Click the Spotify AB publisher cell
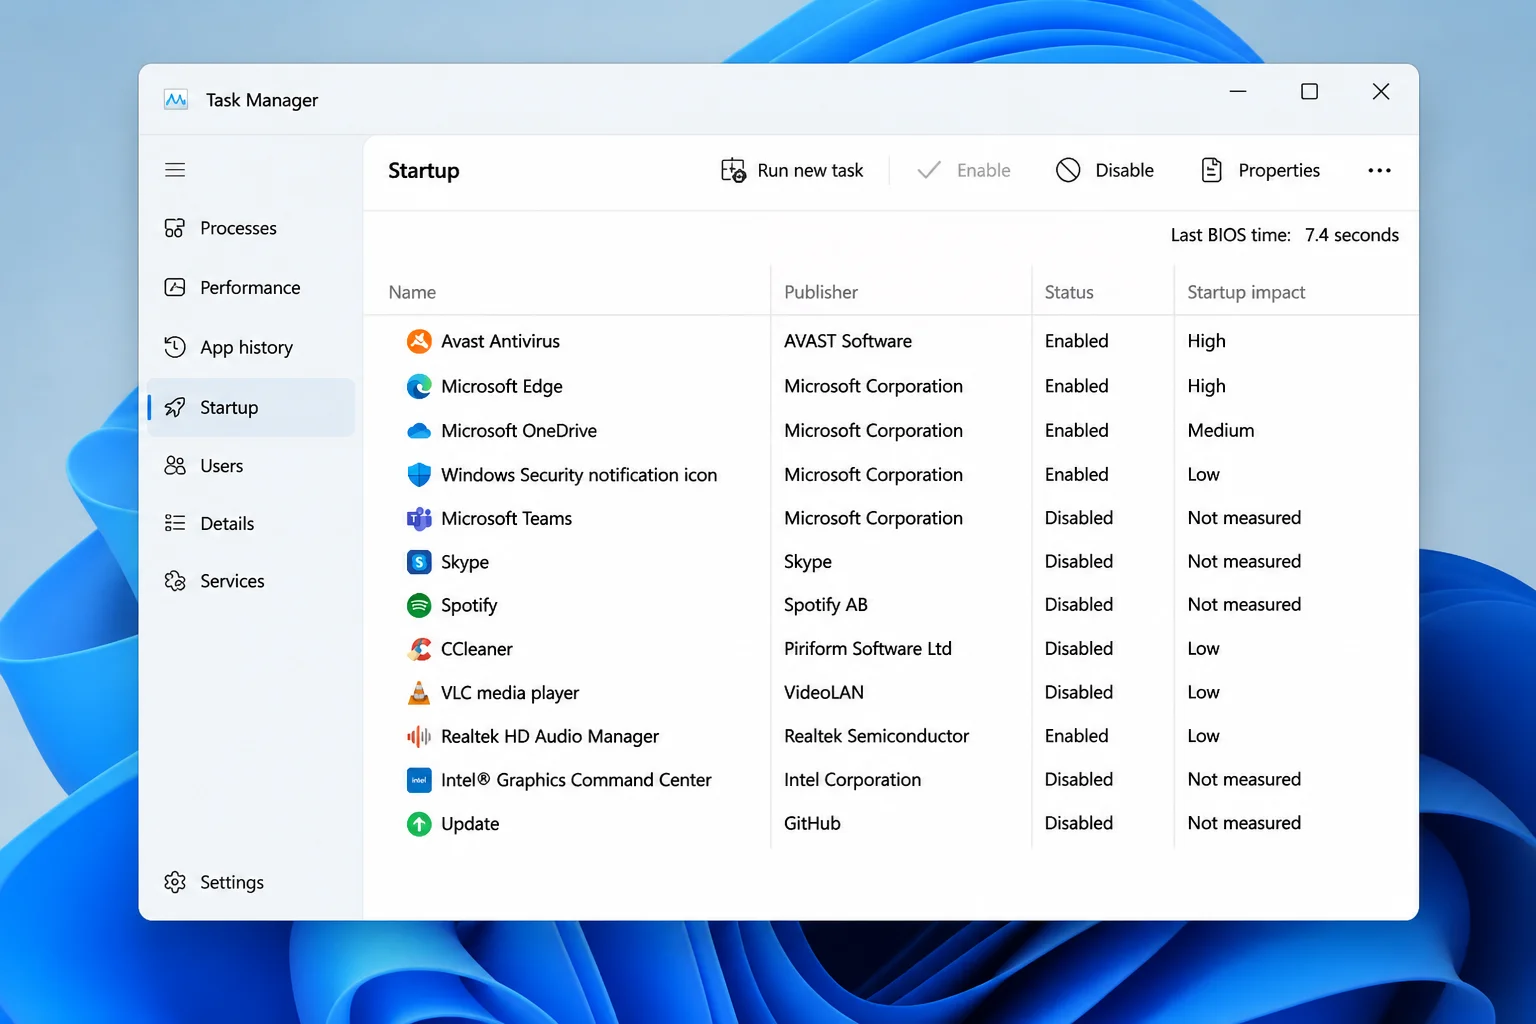Viewport: 1536px width, 1024px height. (x=826, y=605)
